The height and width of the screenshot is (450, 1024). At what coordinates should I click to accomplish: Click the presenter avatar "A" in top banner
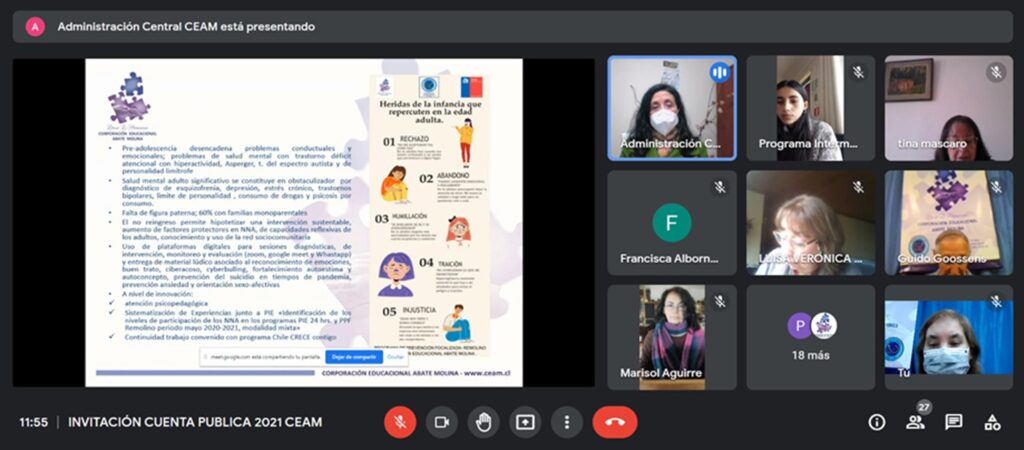coord(35,27)
